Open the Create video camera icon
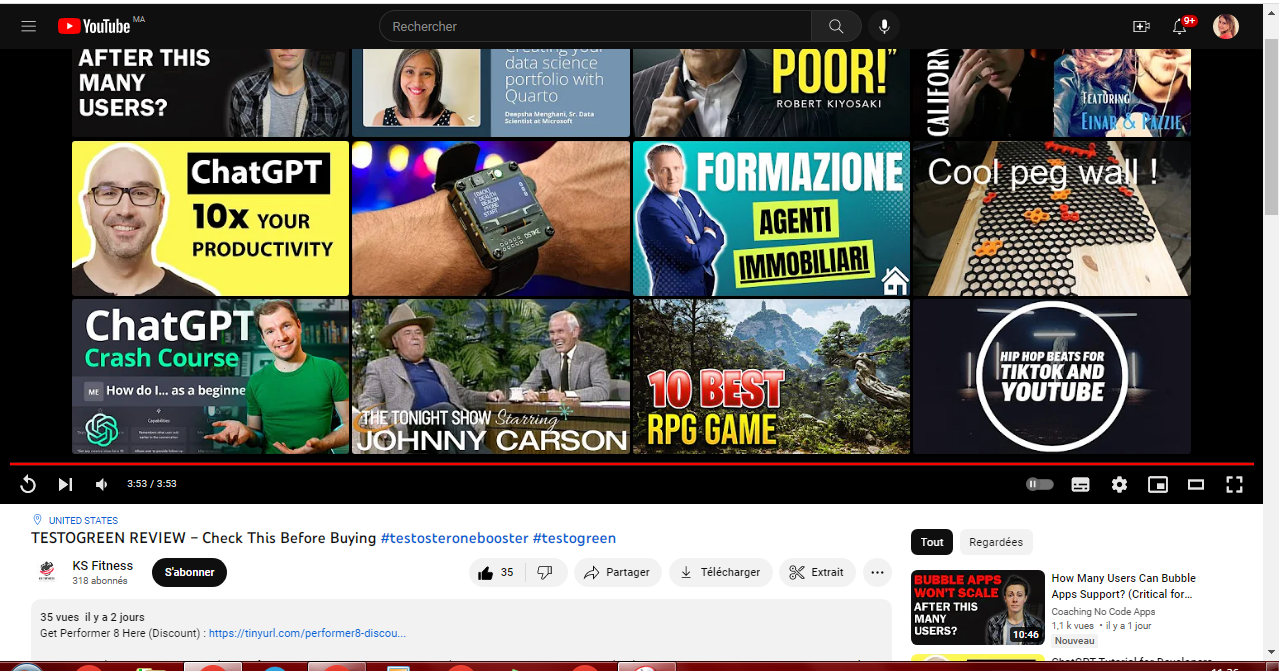The width and height of the screenshot is (1279, 671). (x=1141, y=27)
